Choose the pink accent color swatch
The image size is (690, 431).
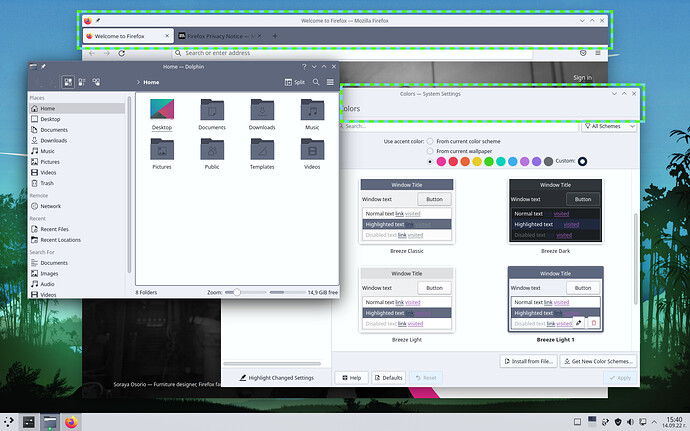pyautogui.click(x=441, y=162)
